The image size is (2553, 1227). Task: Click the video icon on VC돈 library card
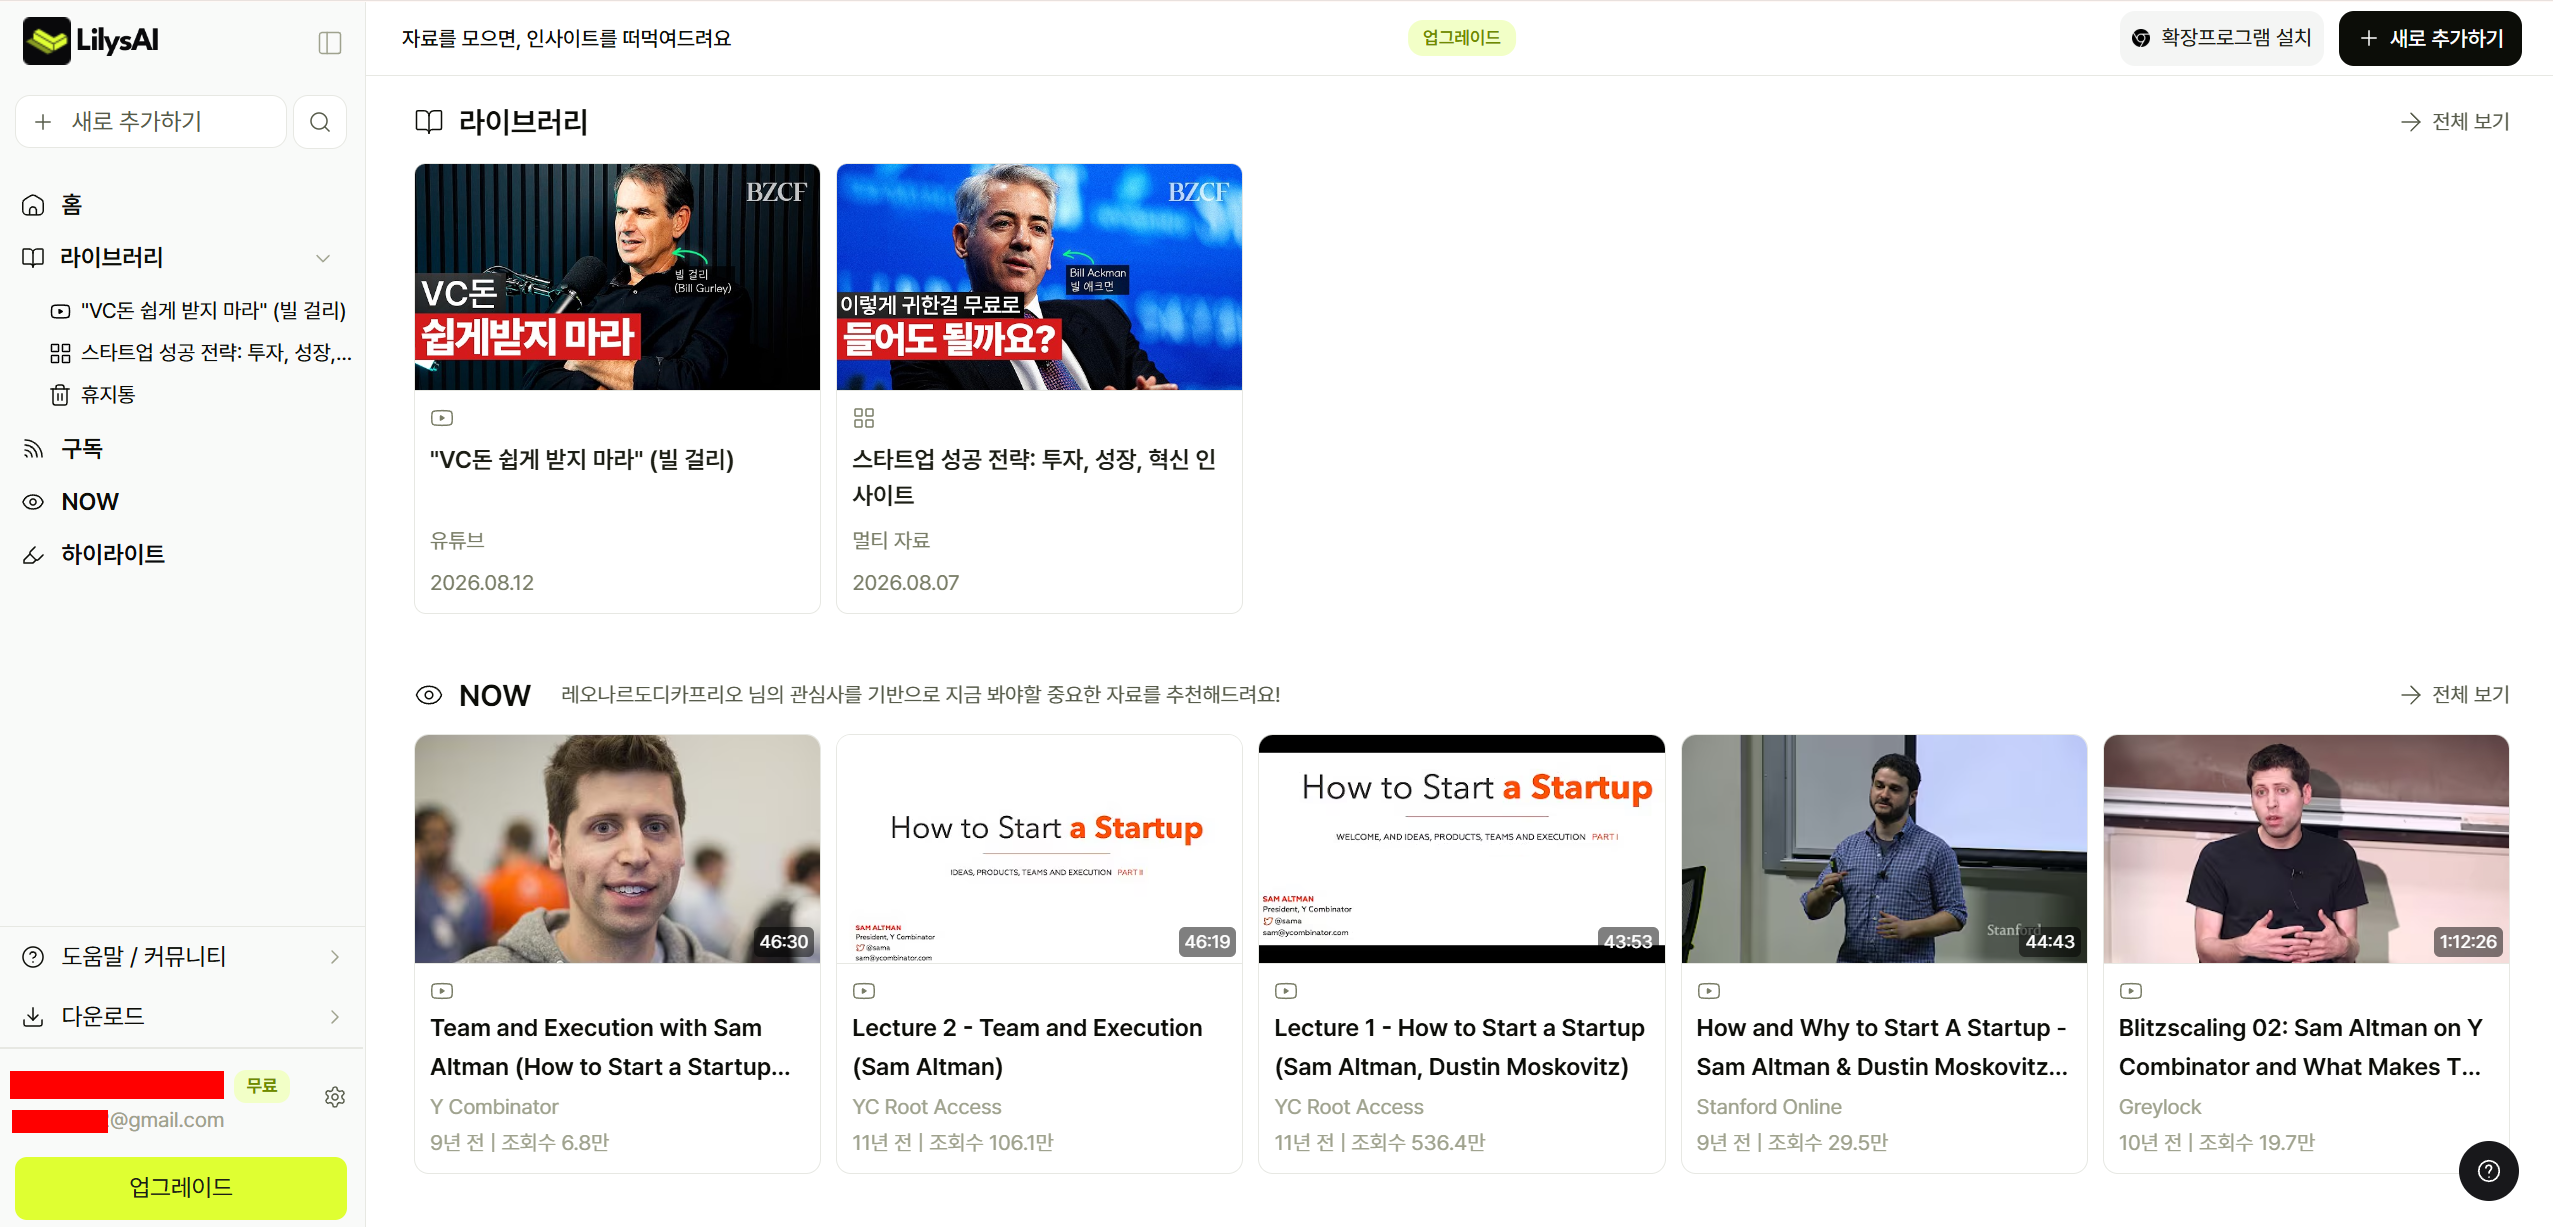(x=442, y=418)
